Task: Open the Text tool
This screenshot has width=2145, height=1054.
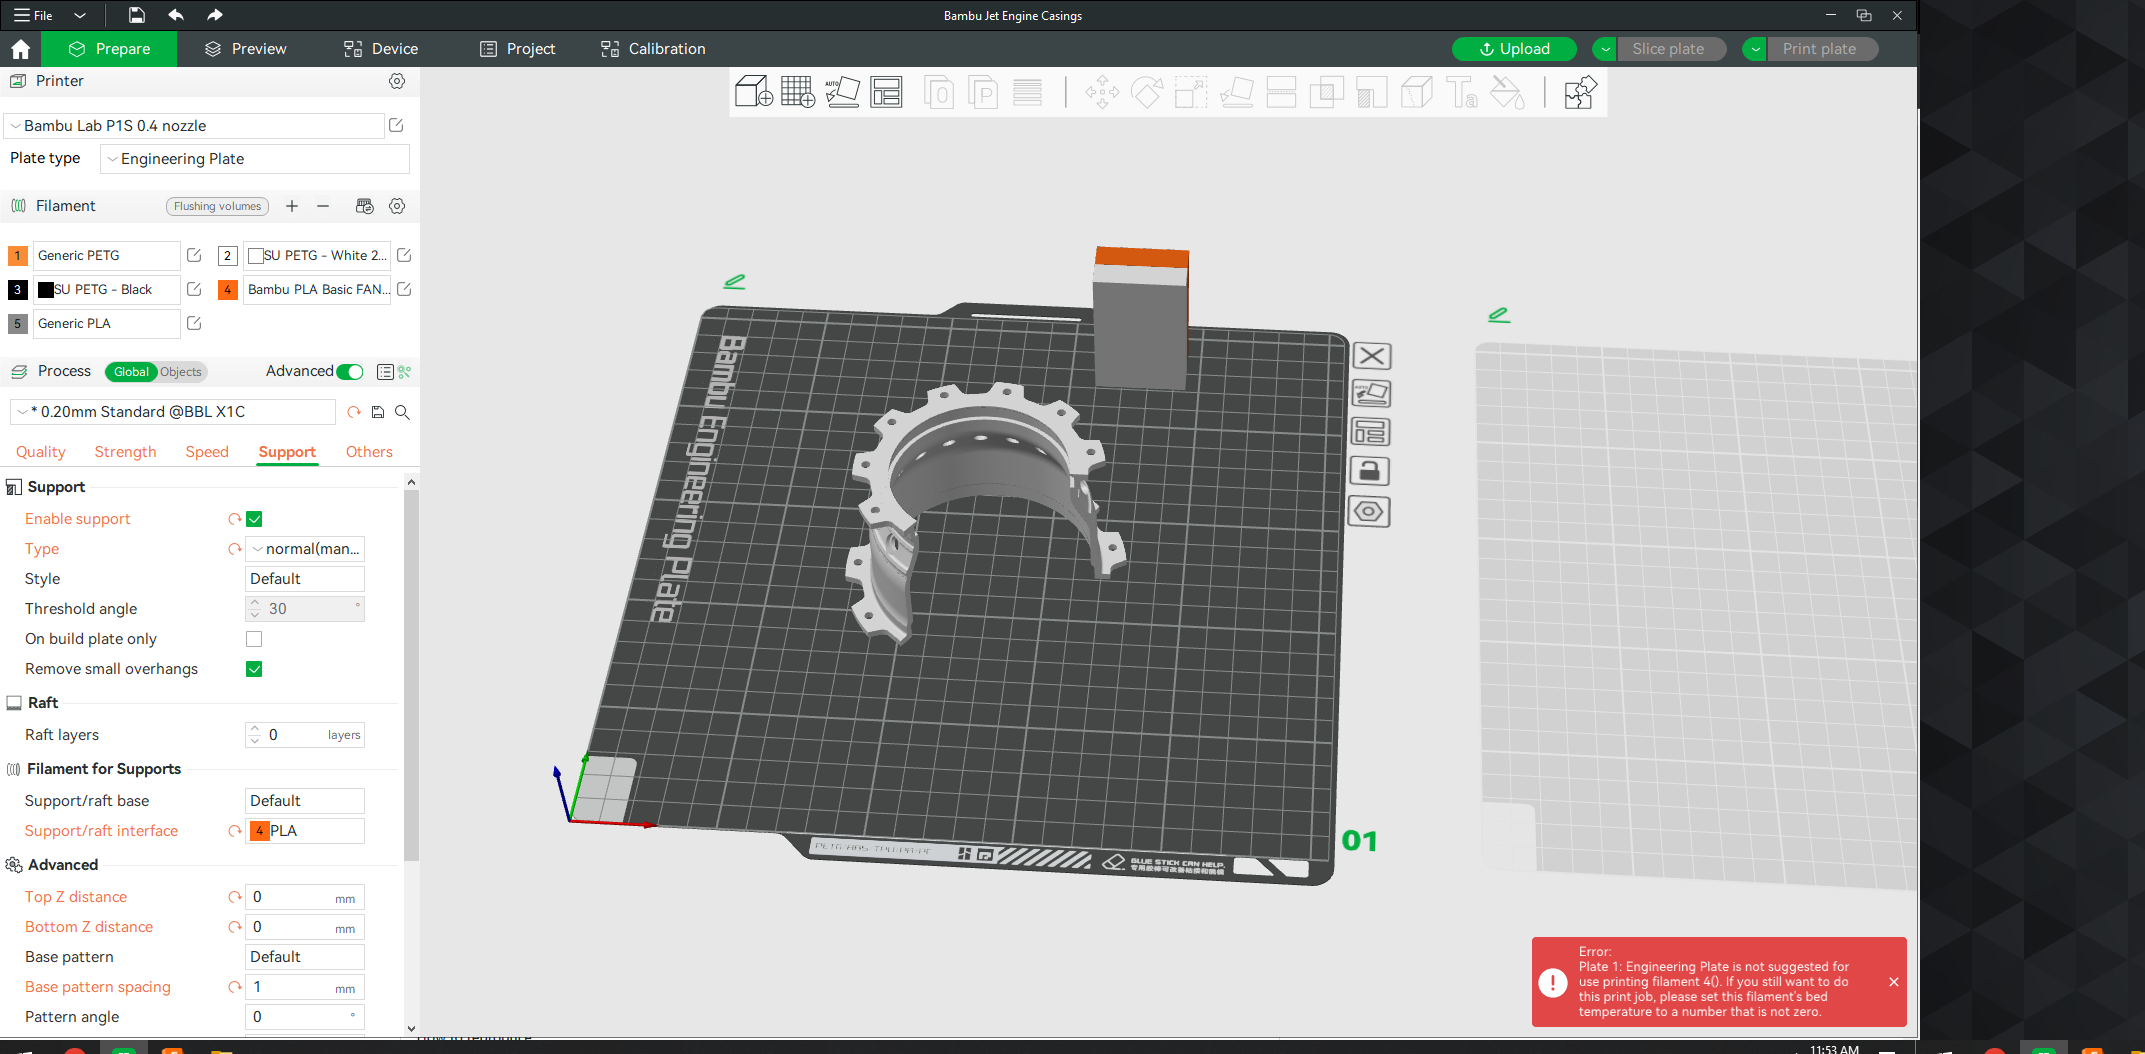Action: click(x=1462, y=92)
